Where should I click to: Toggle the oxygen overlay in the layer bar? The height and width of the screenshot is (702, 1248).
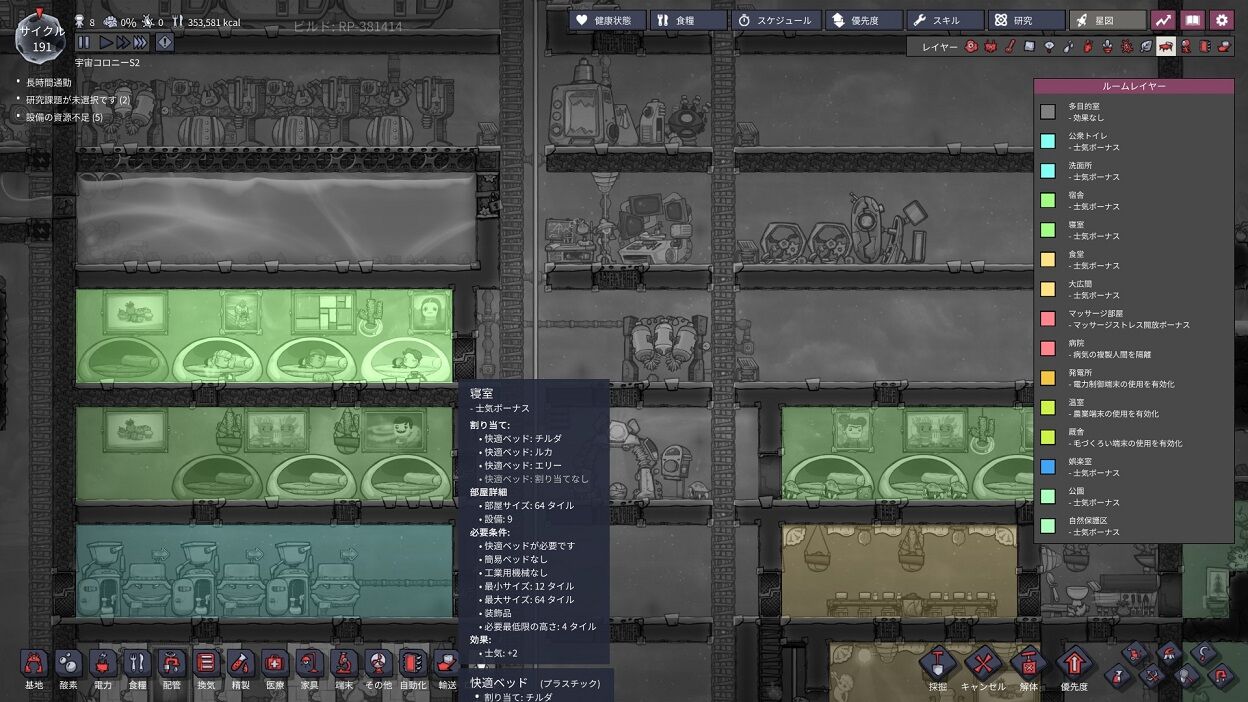click(x=970, y=46)
